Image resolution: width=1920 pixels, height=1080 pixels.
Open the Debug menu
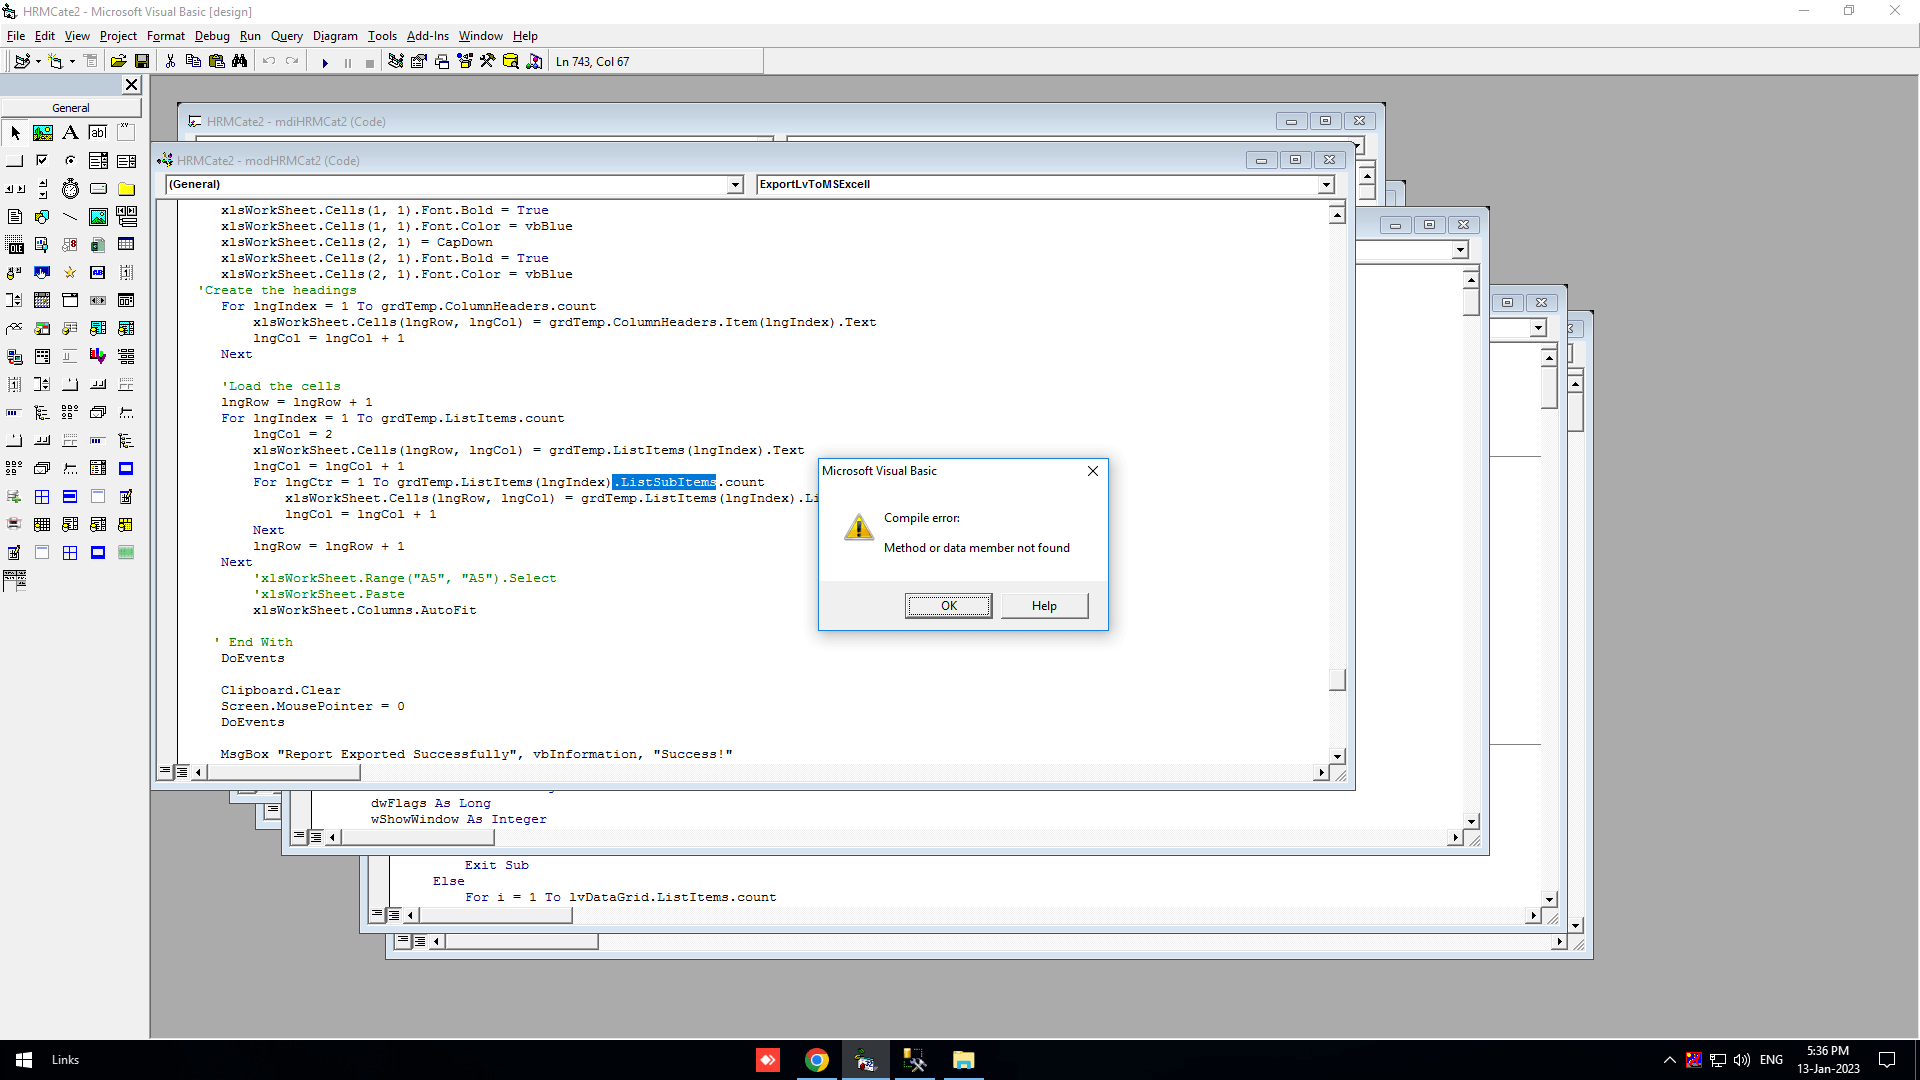[212, 36]
